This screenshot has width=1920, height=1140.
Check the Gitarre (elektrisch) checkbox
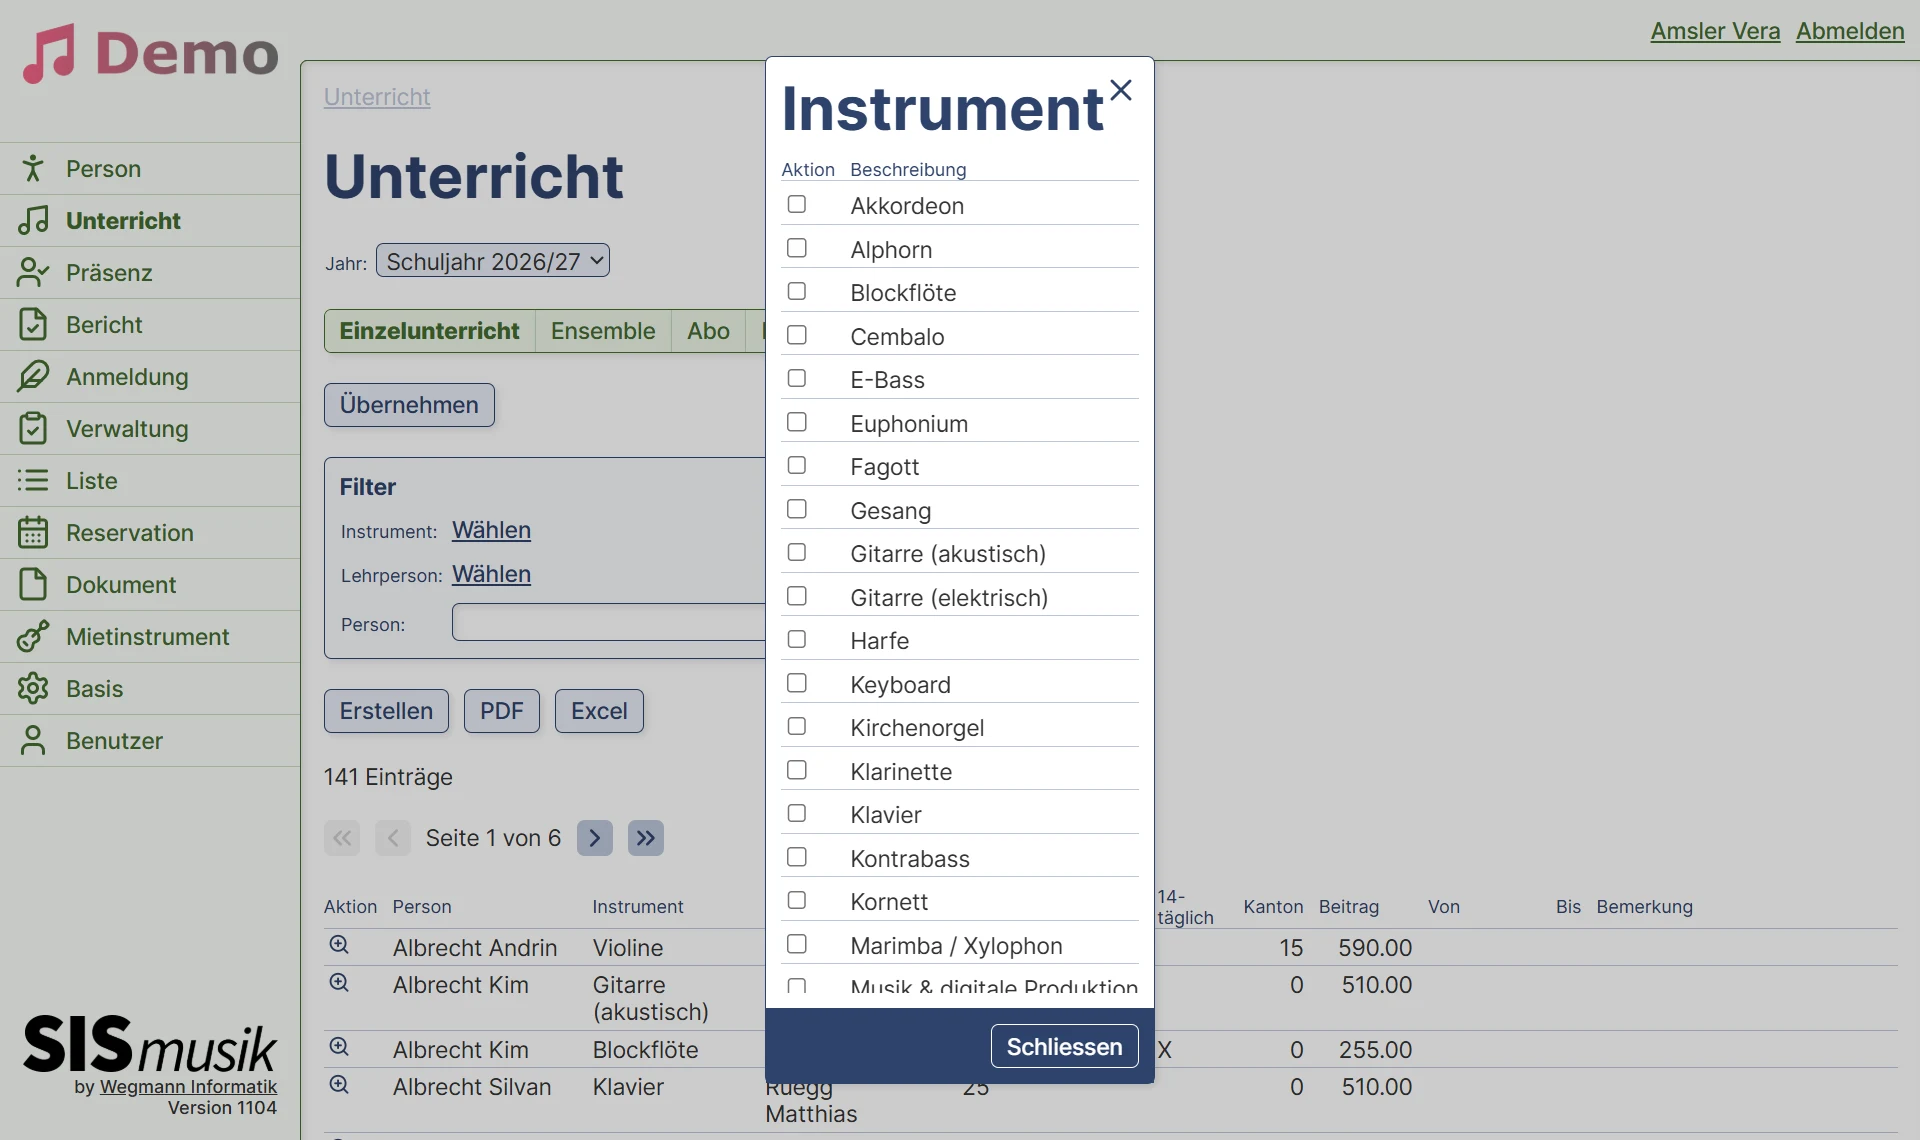(x=797, y=596)
